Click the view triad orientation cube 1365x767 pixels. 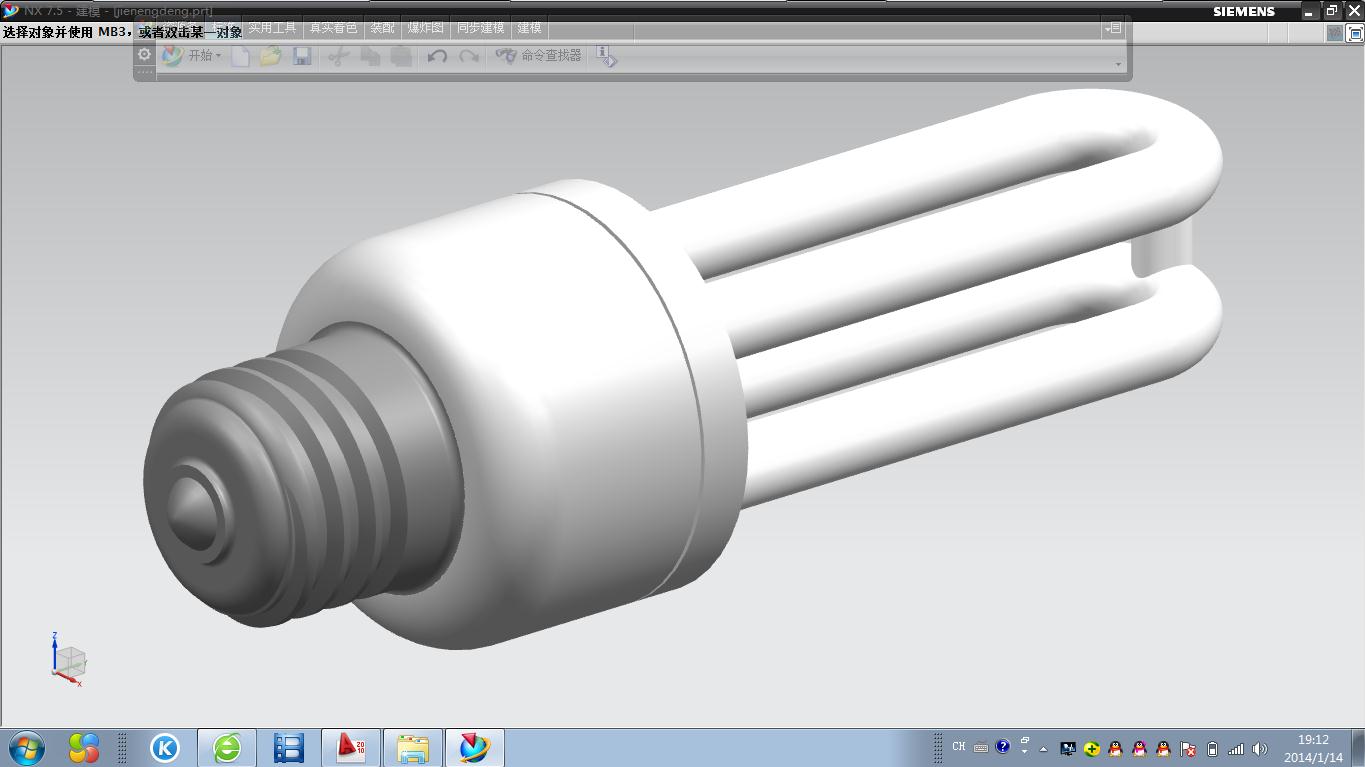68,660
